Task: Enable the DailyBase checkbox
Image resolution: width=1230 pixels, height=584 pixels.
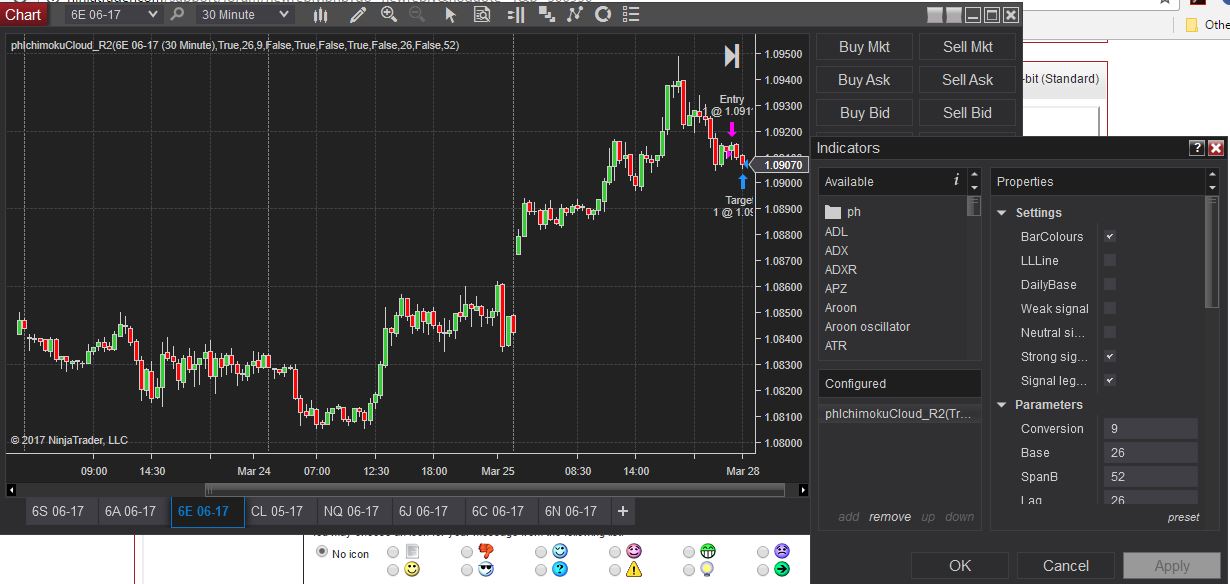Action: 1109,285
